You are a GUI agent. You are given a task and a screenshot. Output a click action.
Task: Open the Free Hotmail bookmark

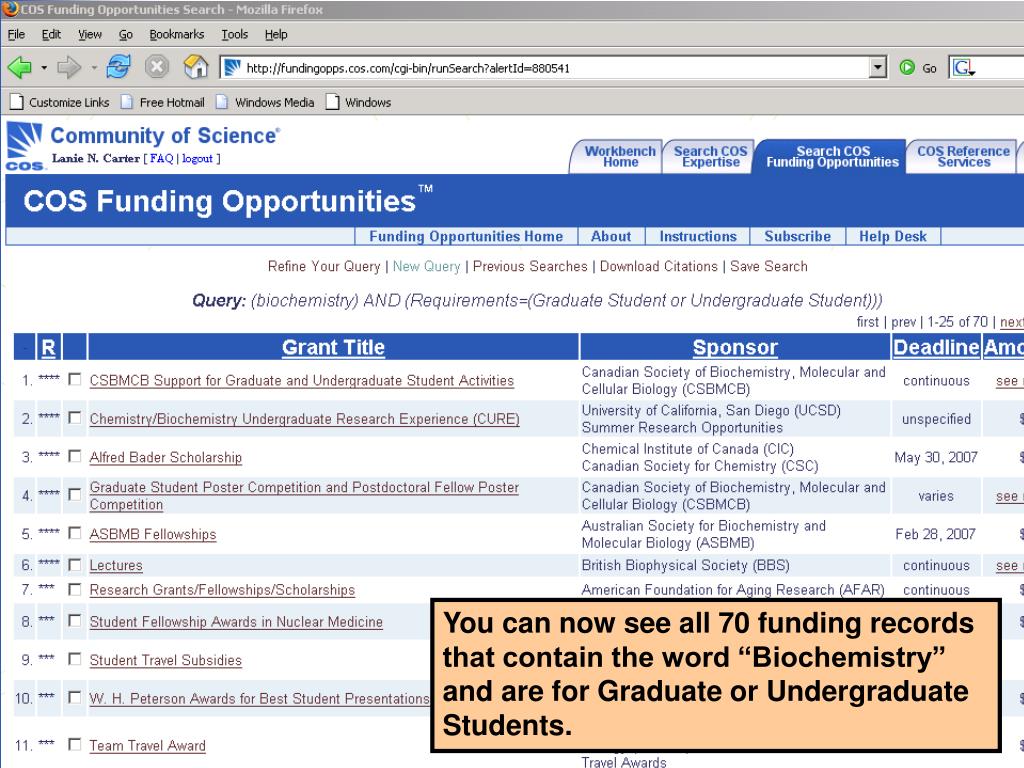163,103
